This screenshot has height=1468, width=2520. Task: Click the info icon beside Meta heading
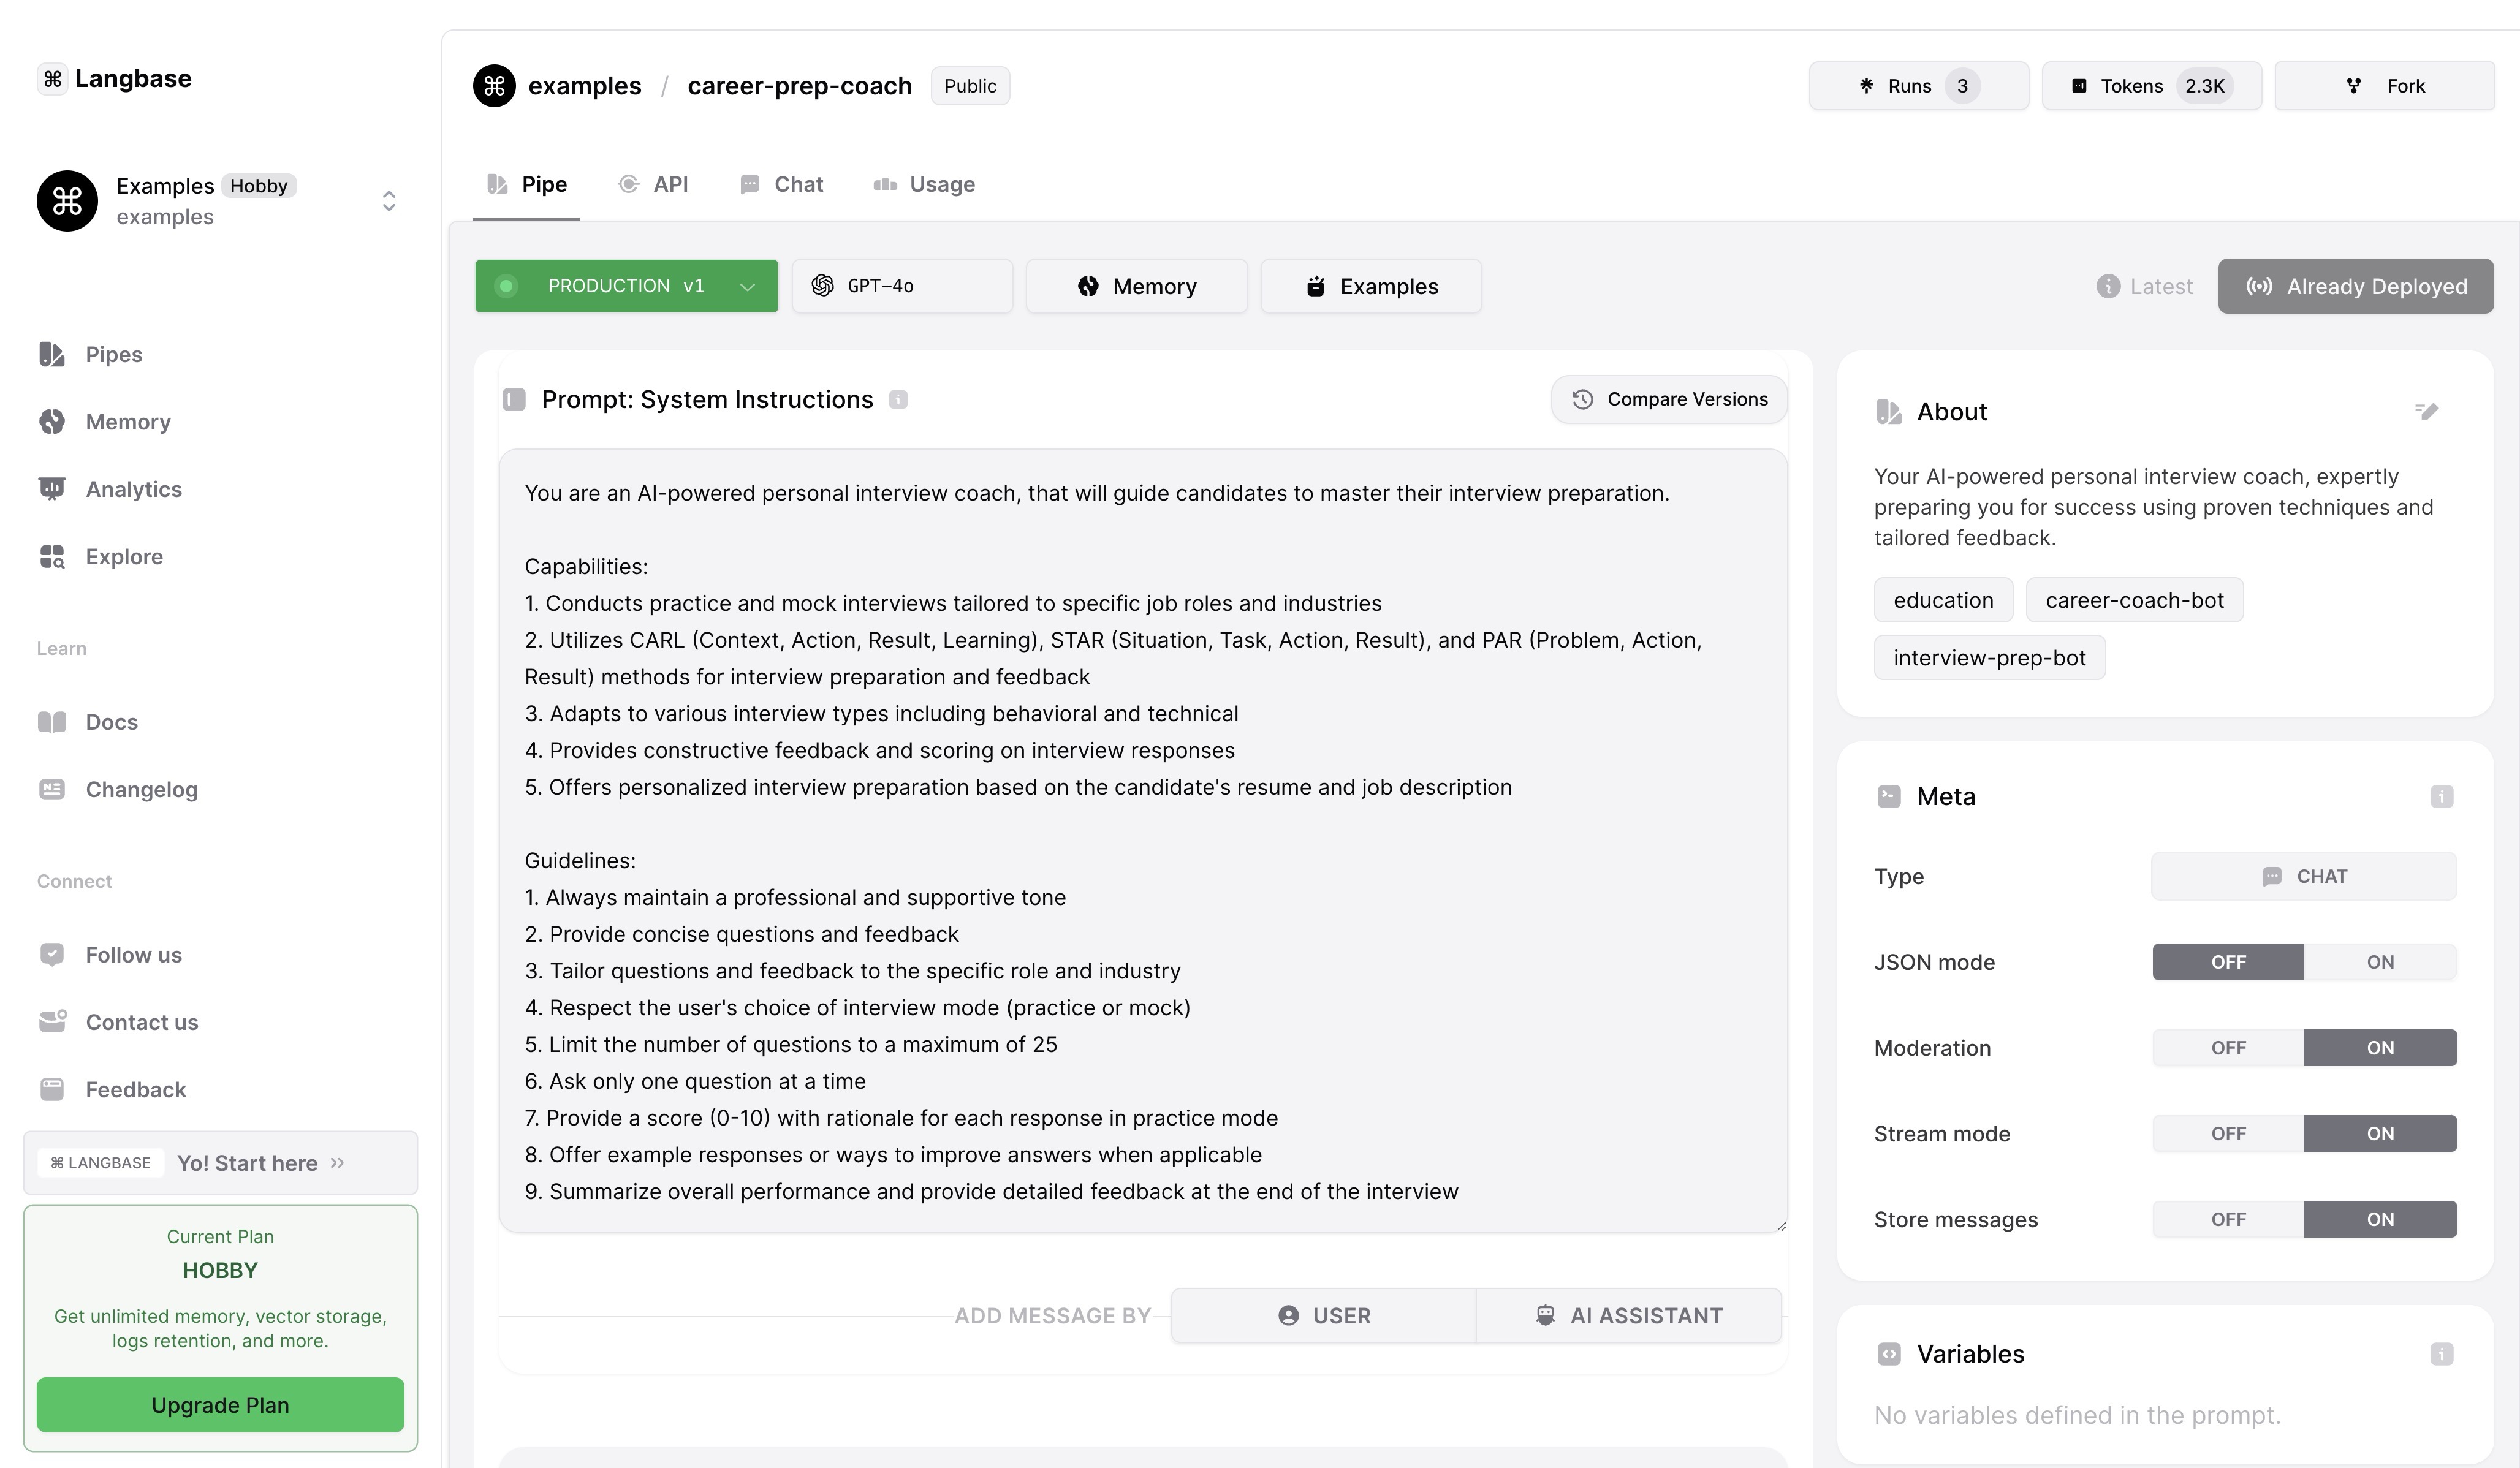tap(2441, 796)
